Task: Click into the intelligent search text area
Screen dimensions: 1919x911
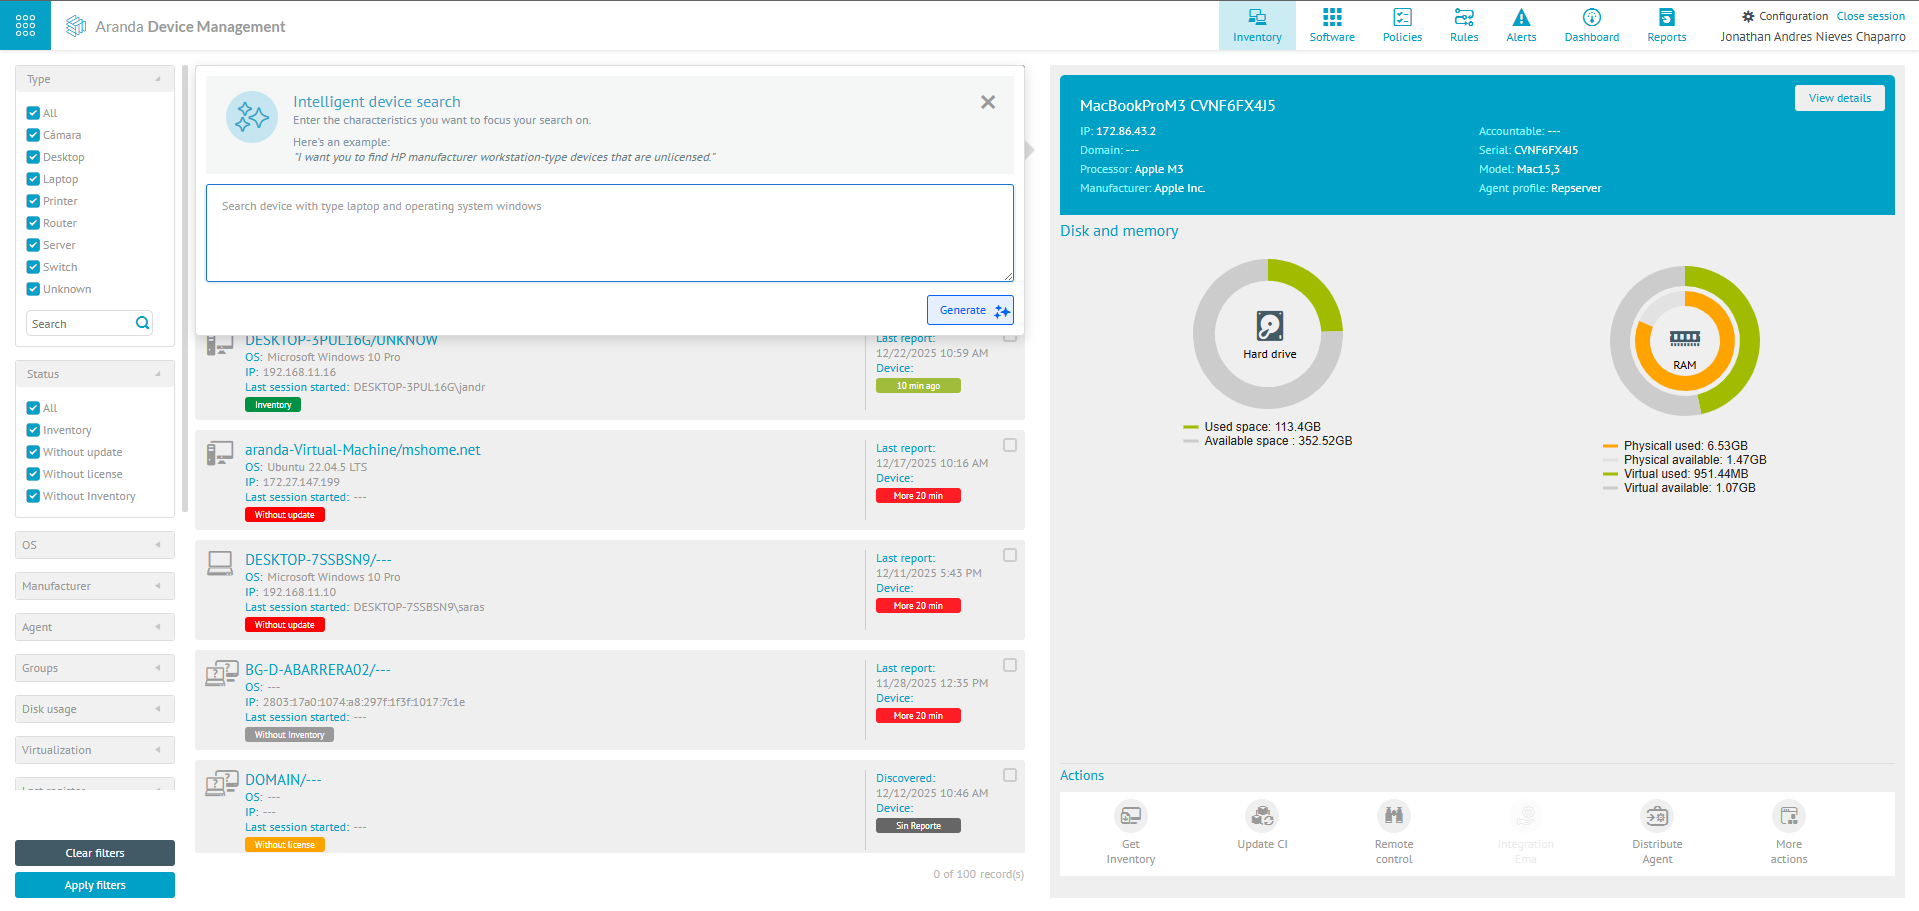Action: click(x=609, y=233)
